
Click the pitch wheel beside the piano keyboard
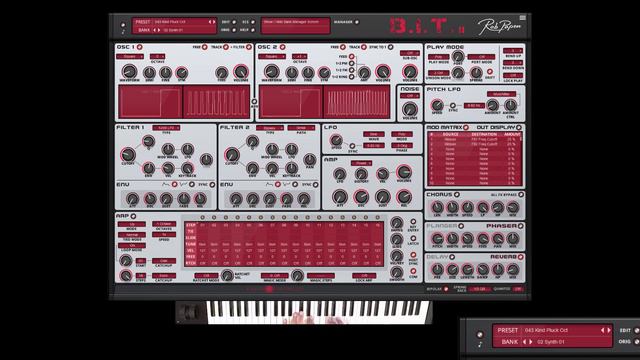point(190,313)
